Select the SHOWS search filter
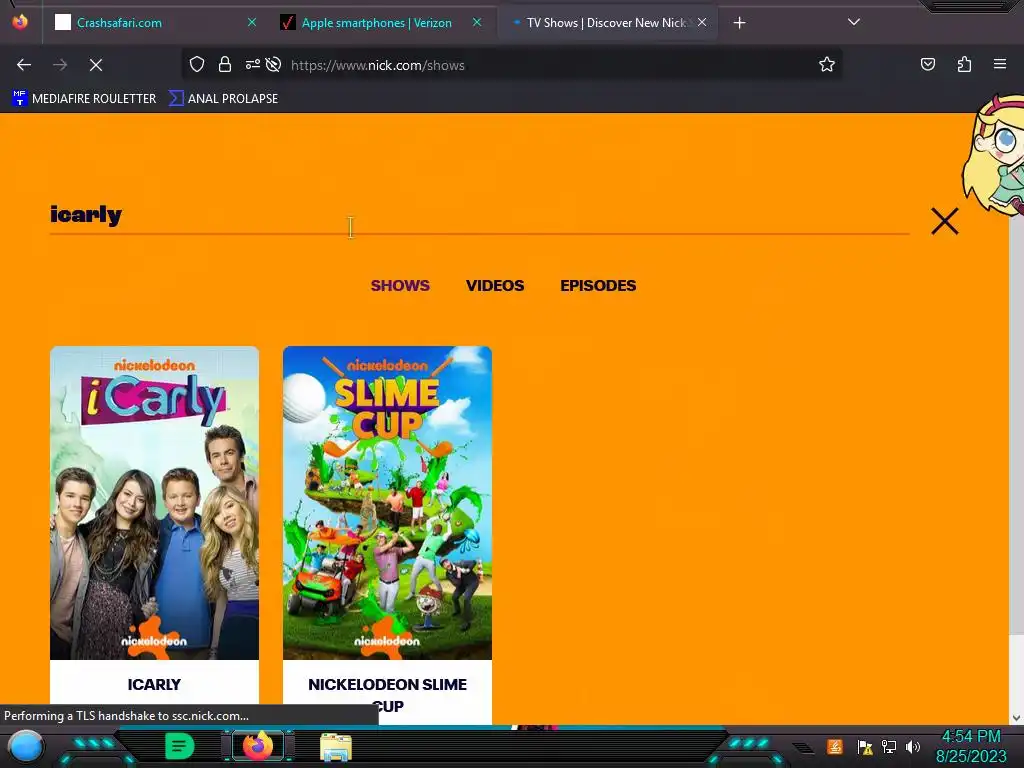 [x=400, y=285]
